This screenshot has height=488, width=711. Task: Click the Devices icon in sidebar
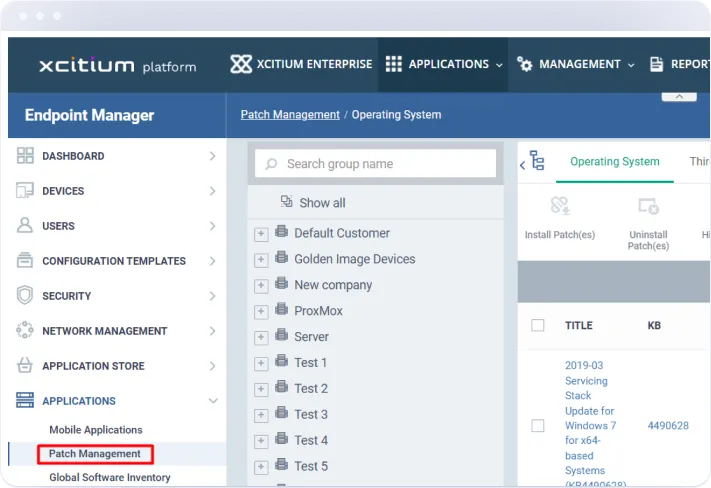(25, 191)
